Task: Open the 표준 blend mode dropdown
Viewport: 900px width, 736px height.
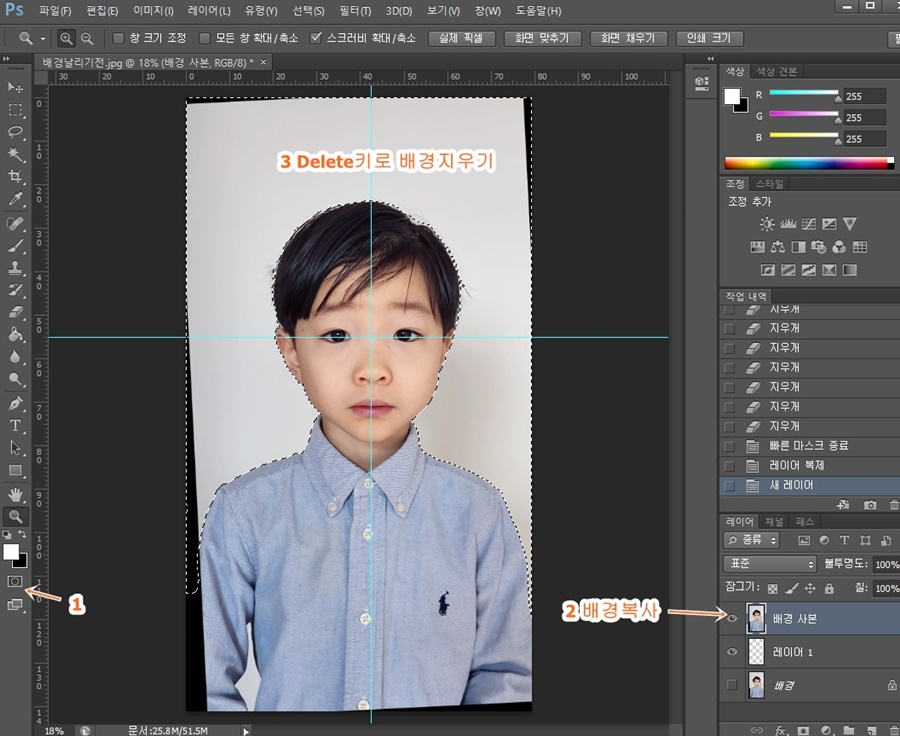Action: pos(769,564)
